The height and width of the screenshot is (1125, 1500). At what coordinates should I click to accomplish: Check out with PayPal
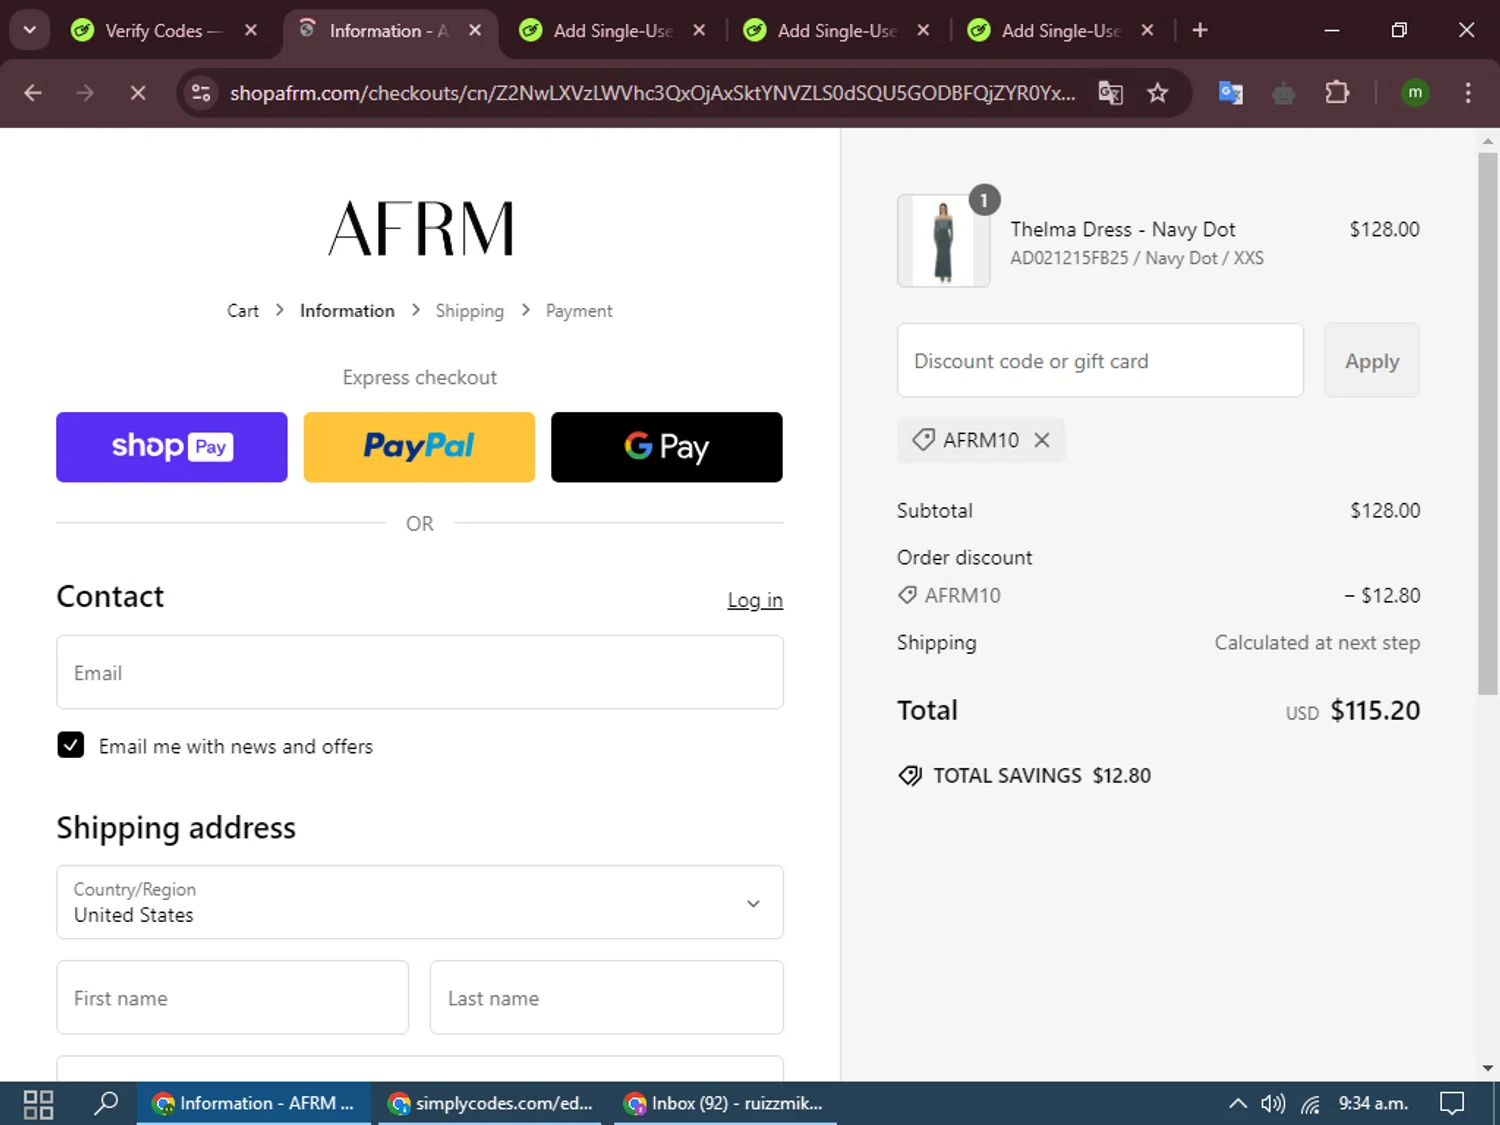(x=419, y=447)
